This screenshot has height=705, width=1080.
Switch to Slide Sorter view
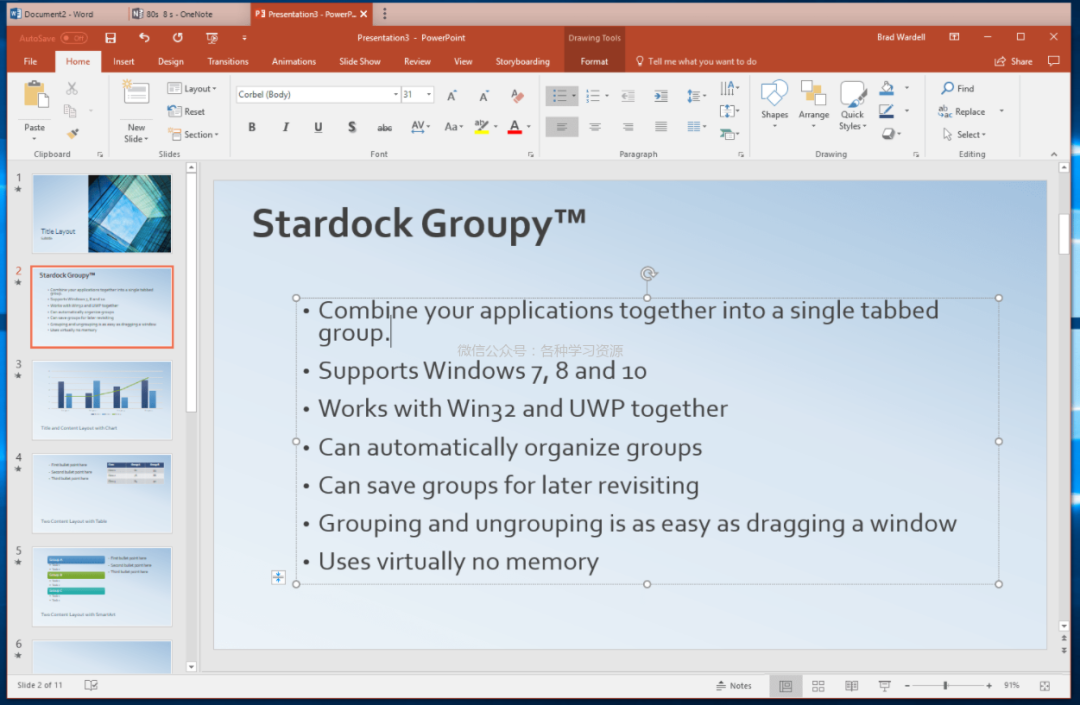pos(818,686)
